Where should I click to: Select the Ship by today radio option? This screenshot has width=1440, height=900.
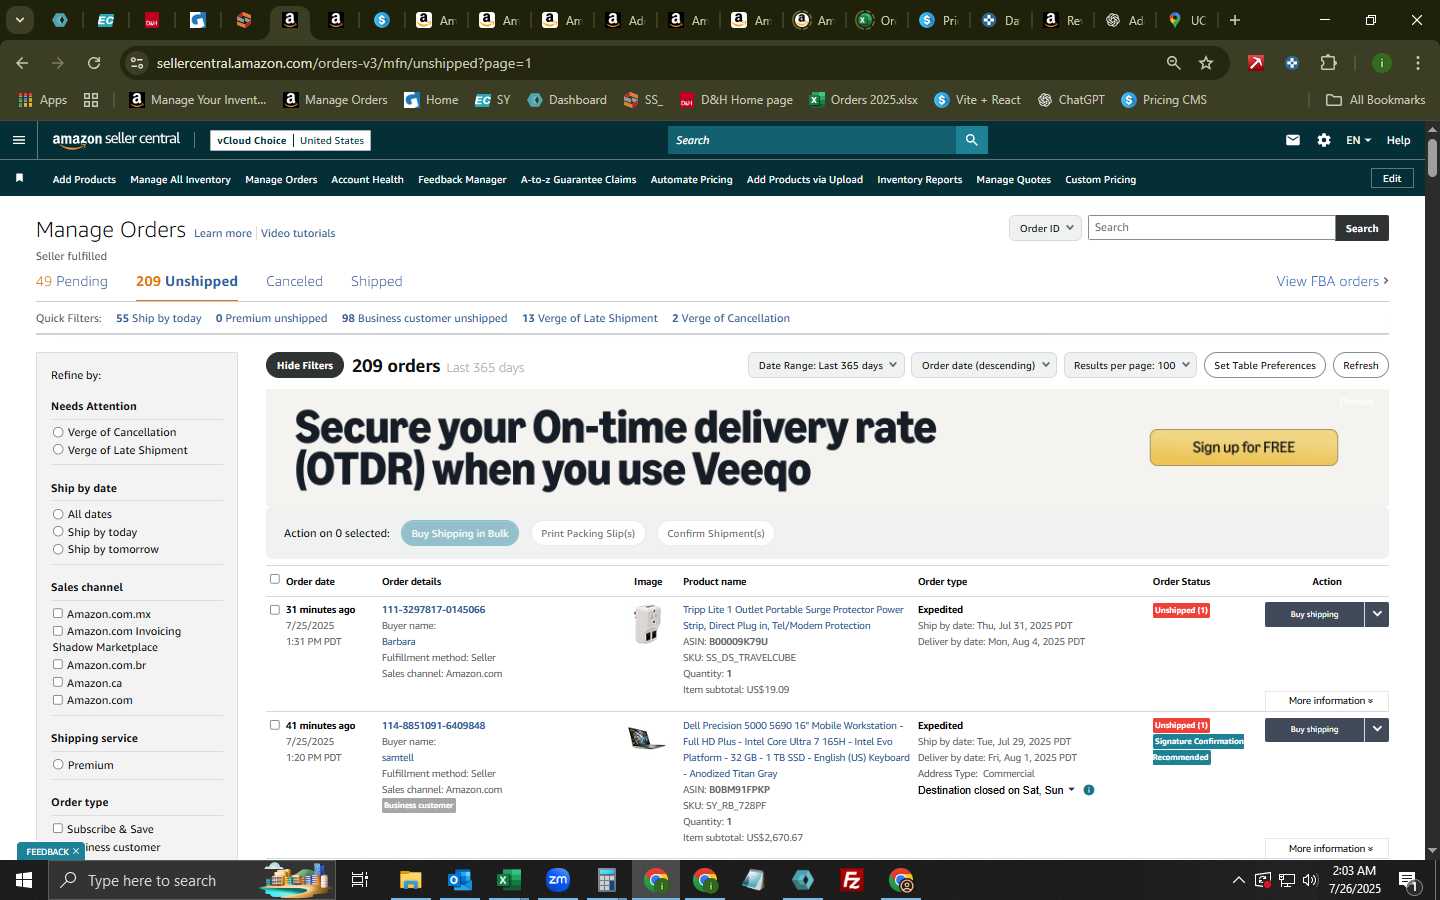click(58, 532)
